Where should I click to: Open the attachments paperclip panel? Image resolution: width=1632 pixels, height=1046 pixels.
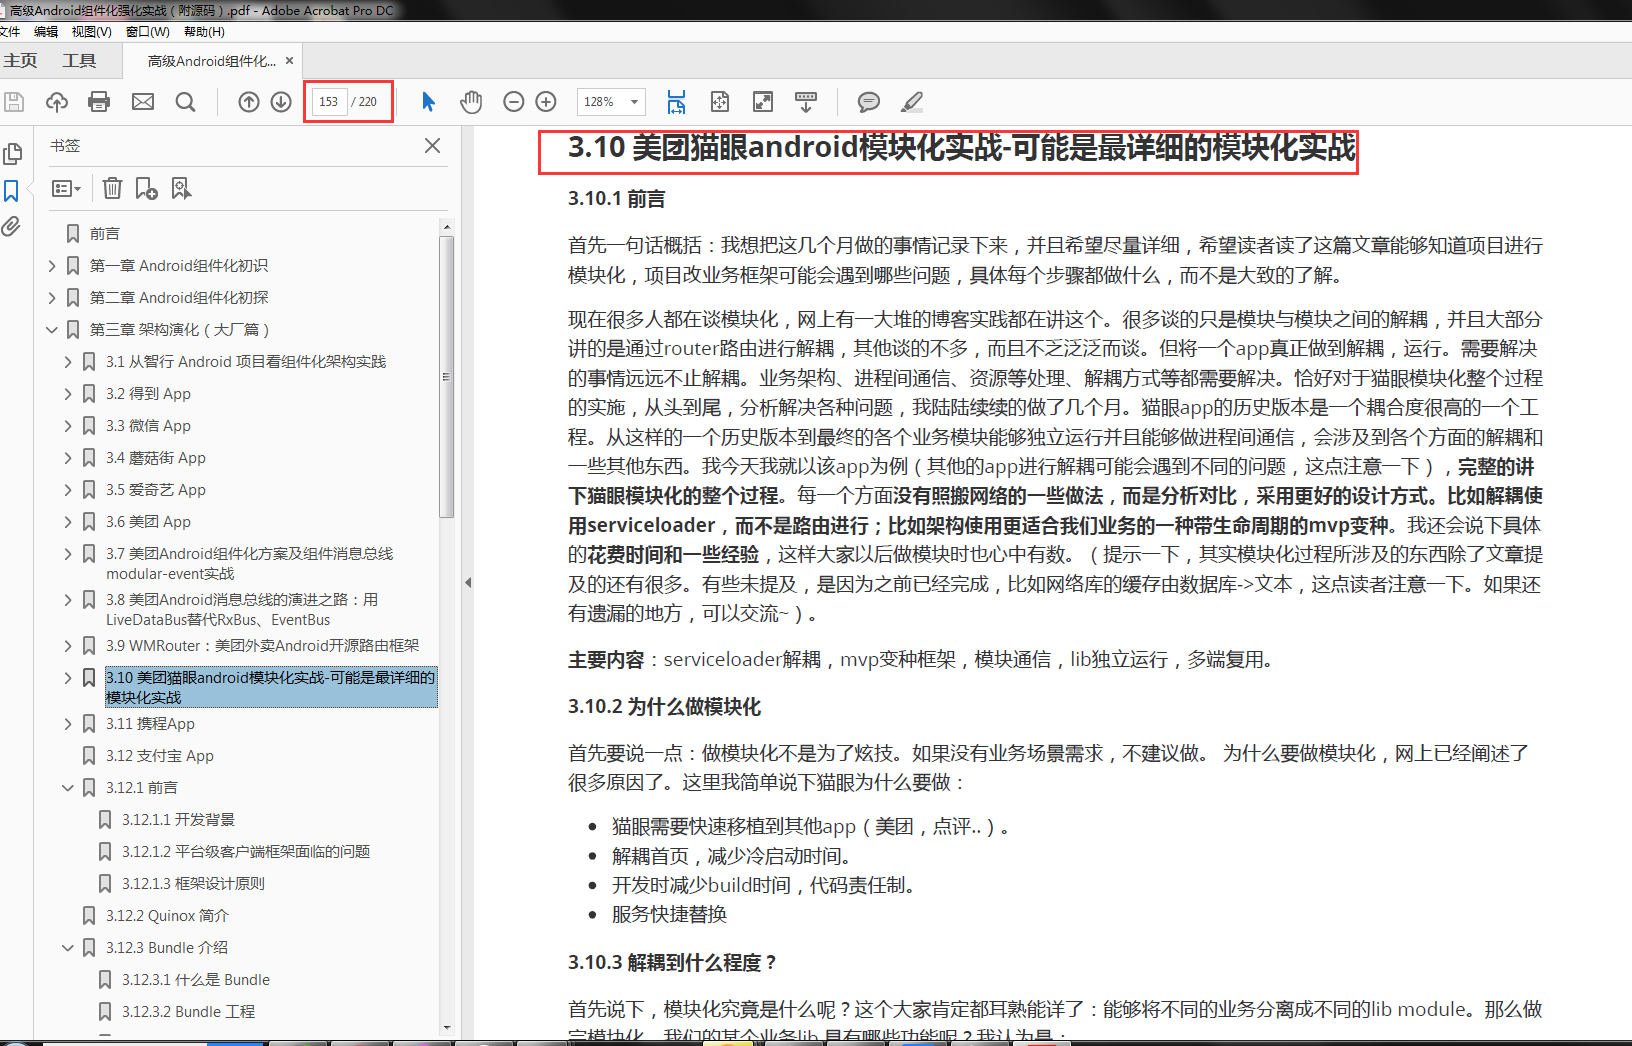point(11,226)
